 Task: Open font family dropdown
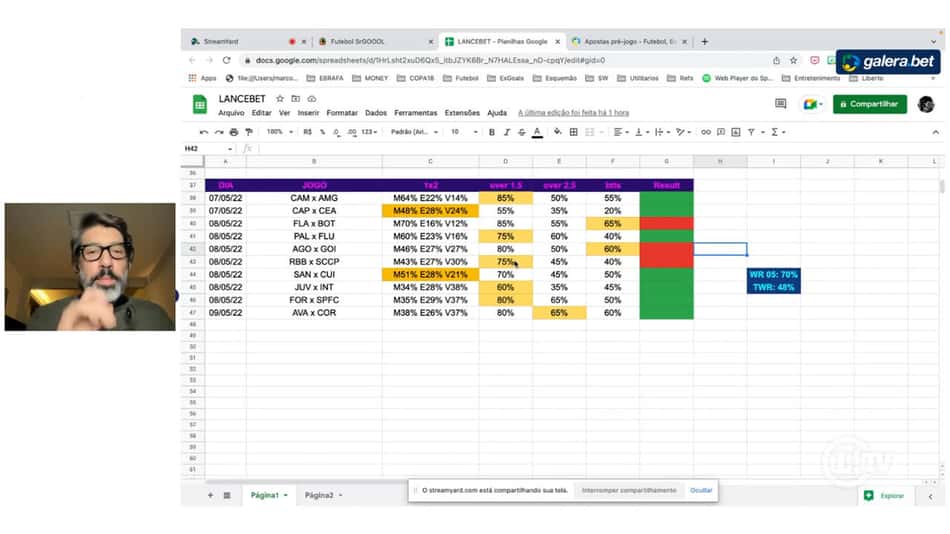coord(414,132)
